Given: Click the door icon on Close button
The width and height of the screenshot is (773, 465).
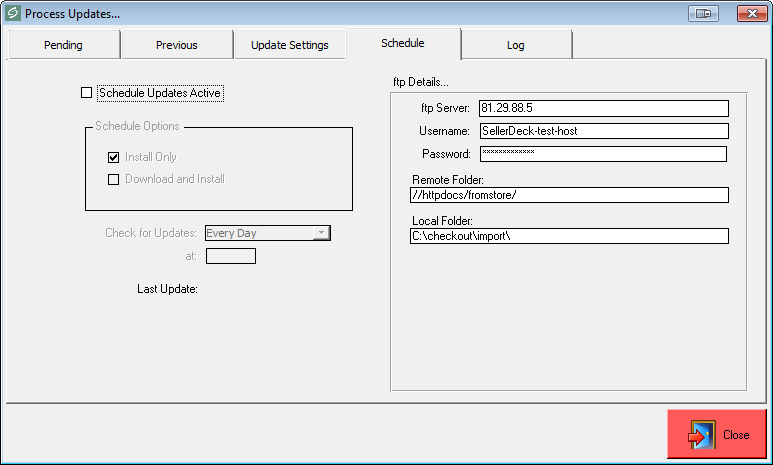Looking at the screenshot, I should (701, 435).
